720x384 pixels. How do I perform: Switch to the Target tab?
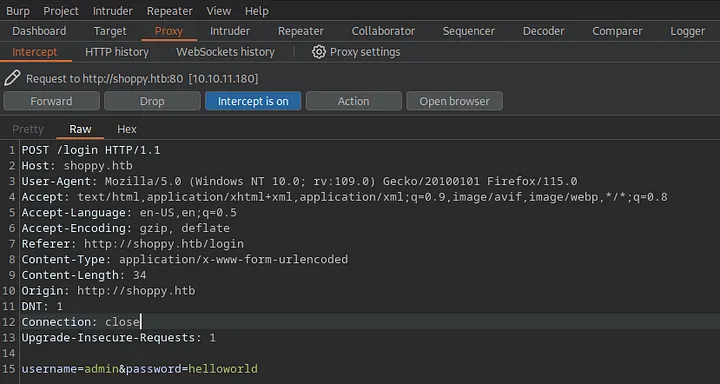coord(110,31)
